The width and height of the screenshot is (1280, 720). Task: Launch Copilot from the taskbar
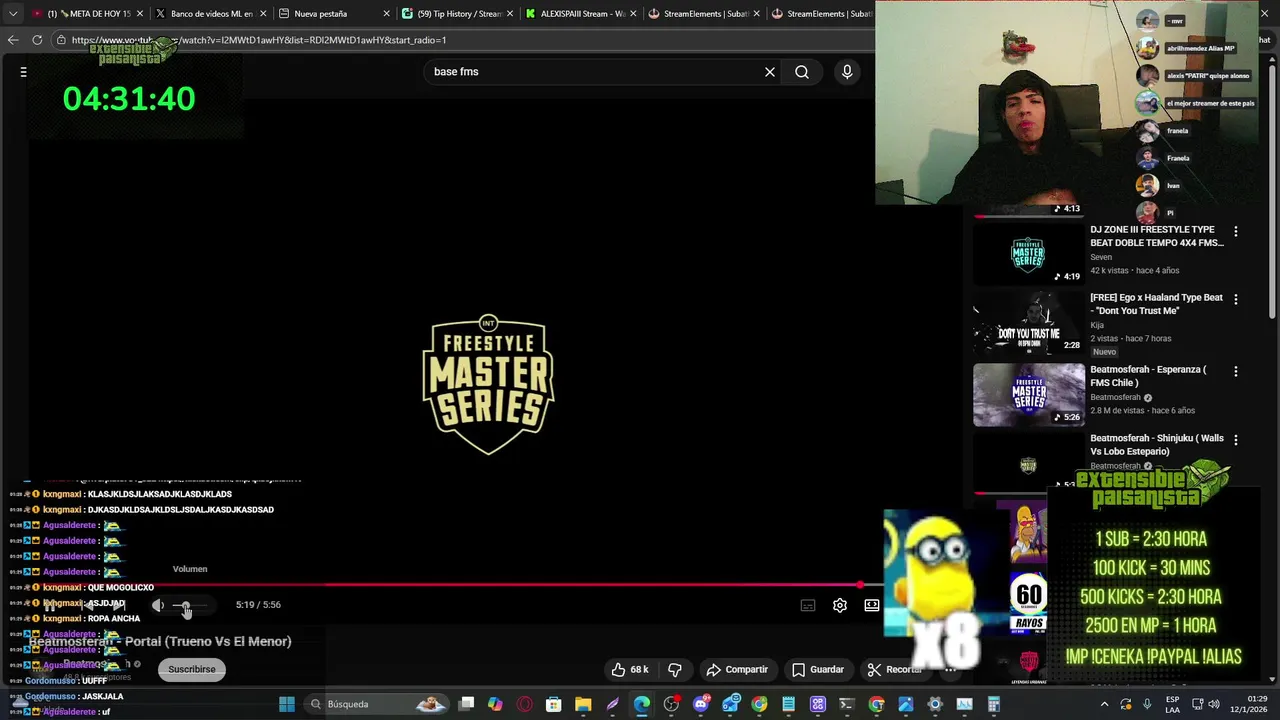tap(495, 704)
